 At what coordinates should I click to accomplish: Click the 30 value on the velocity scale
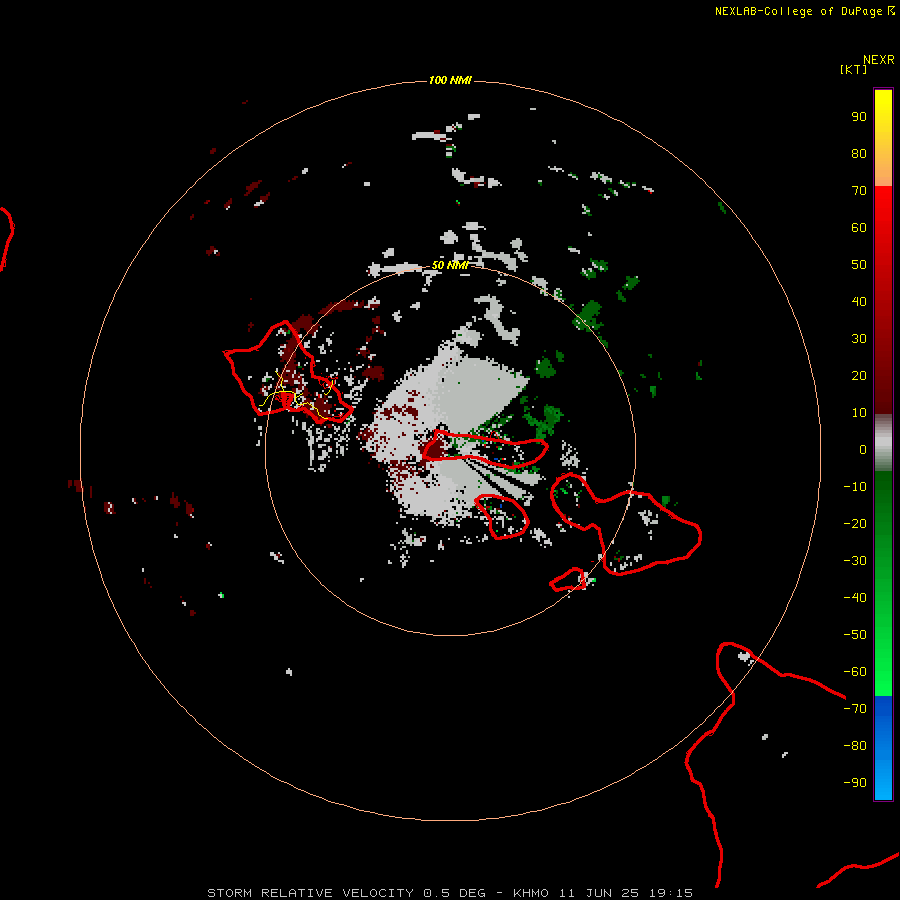coord(859,339)
